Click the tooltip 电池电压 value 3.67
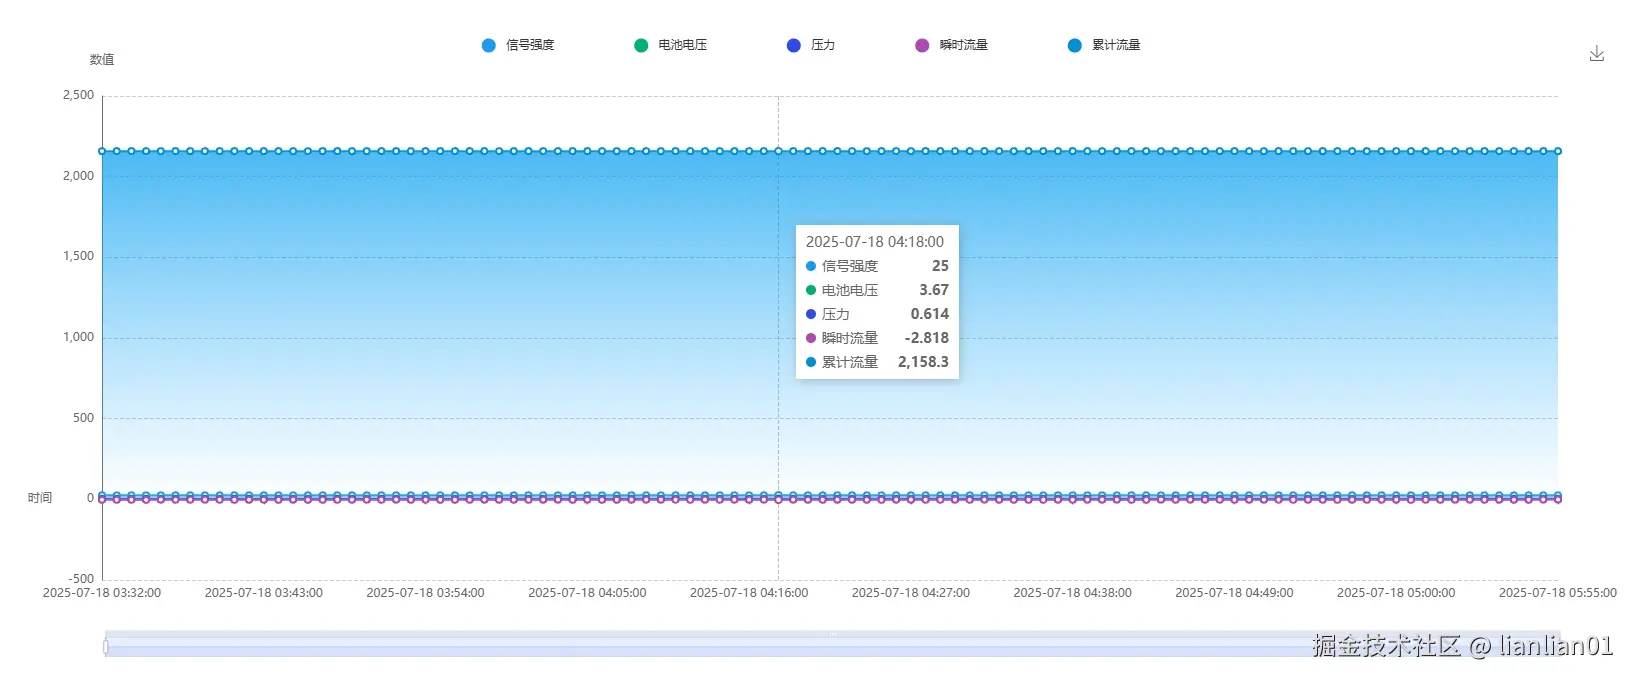Image resolution: width=1634 pixels, height=680 pixels. pos(934,290)
